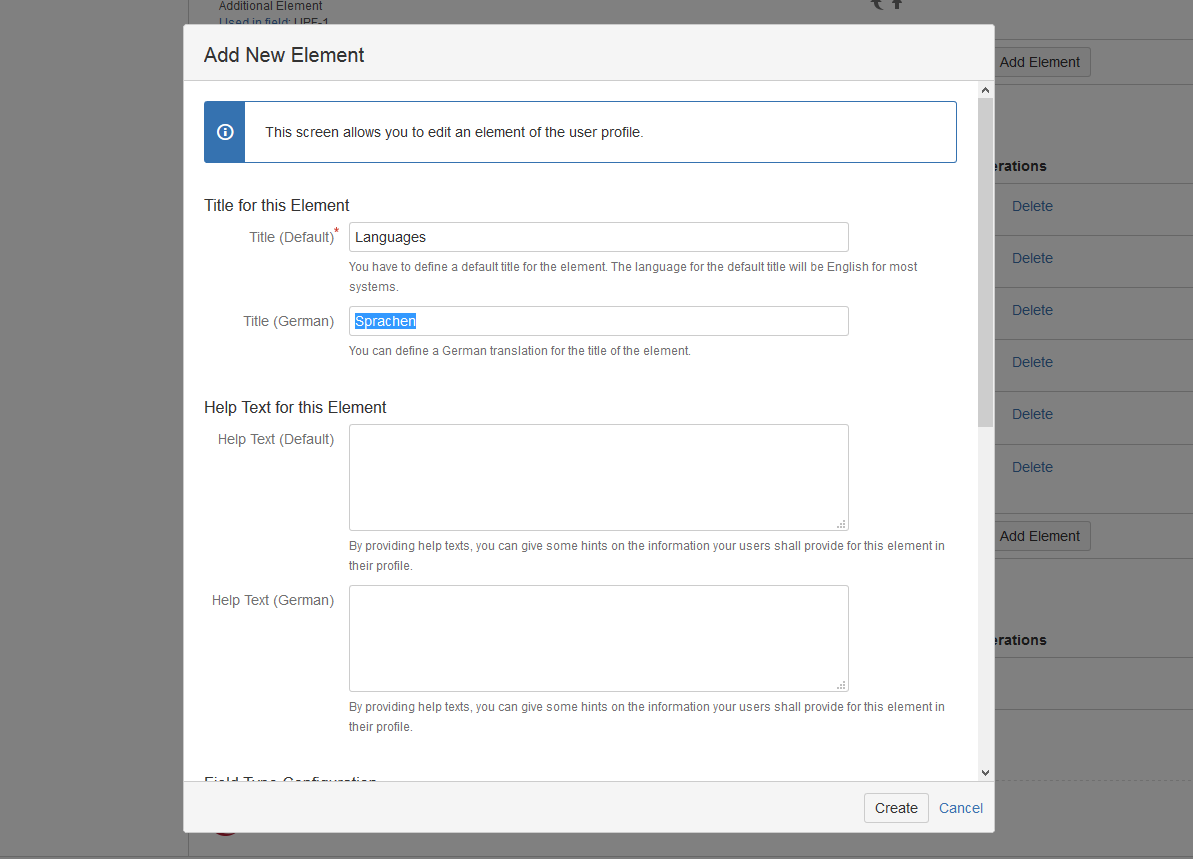Click the scrollbar down arrow in the dialog

[x=985, y=772]
